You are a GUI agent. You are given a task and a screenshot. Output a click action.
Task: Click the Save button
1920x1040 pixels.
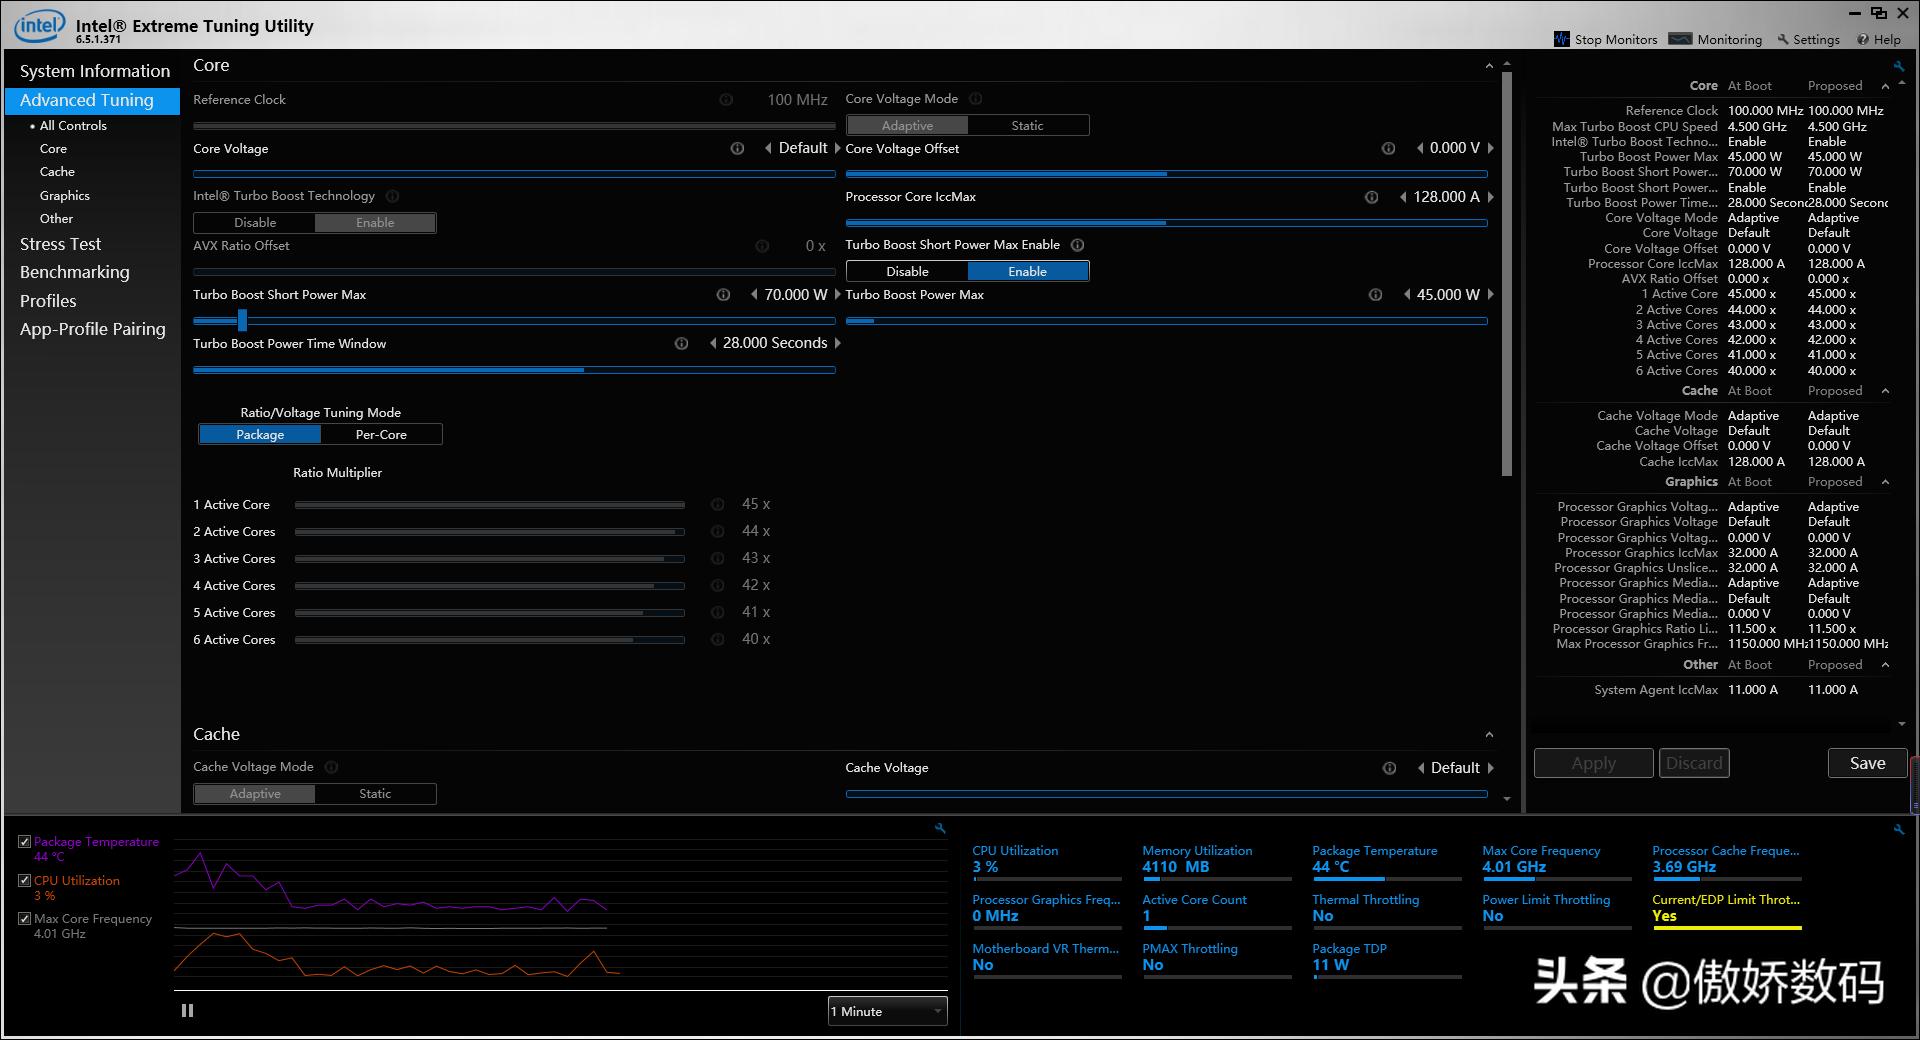tap(1867, 763)
